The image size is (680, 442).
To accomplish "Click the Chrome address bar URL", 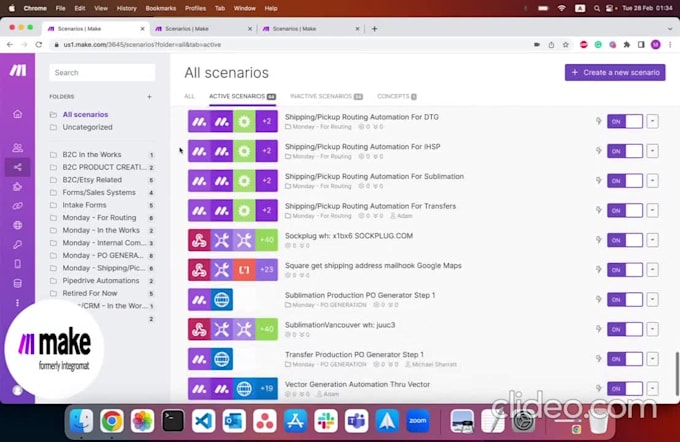I will pyautogui.click(x=142, y=44).
